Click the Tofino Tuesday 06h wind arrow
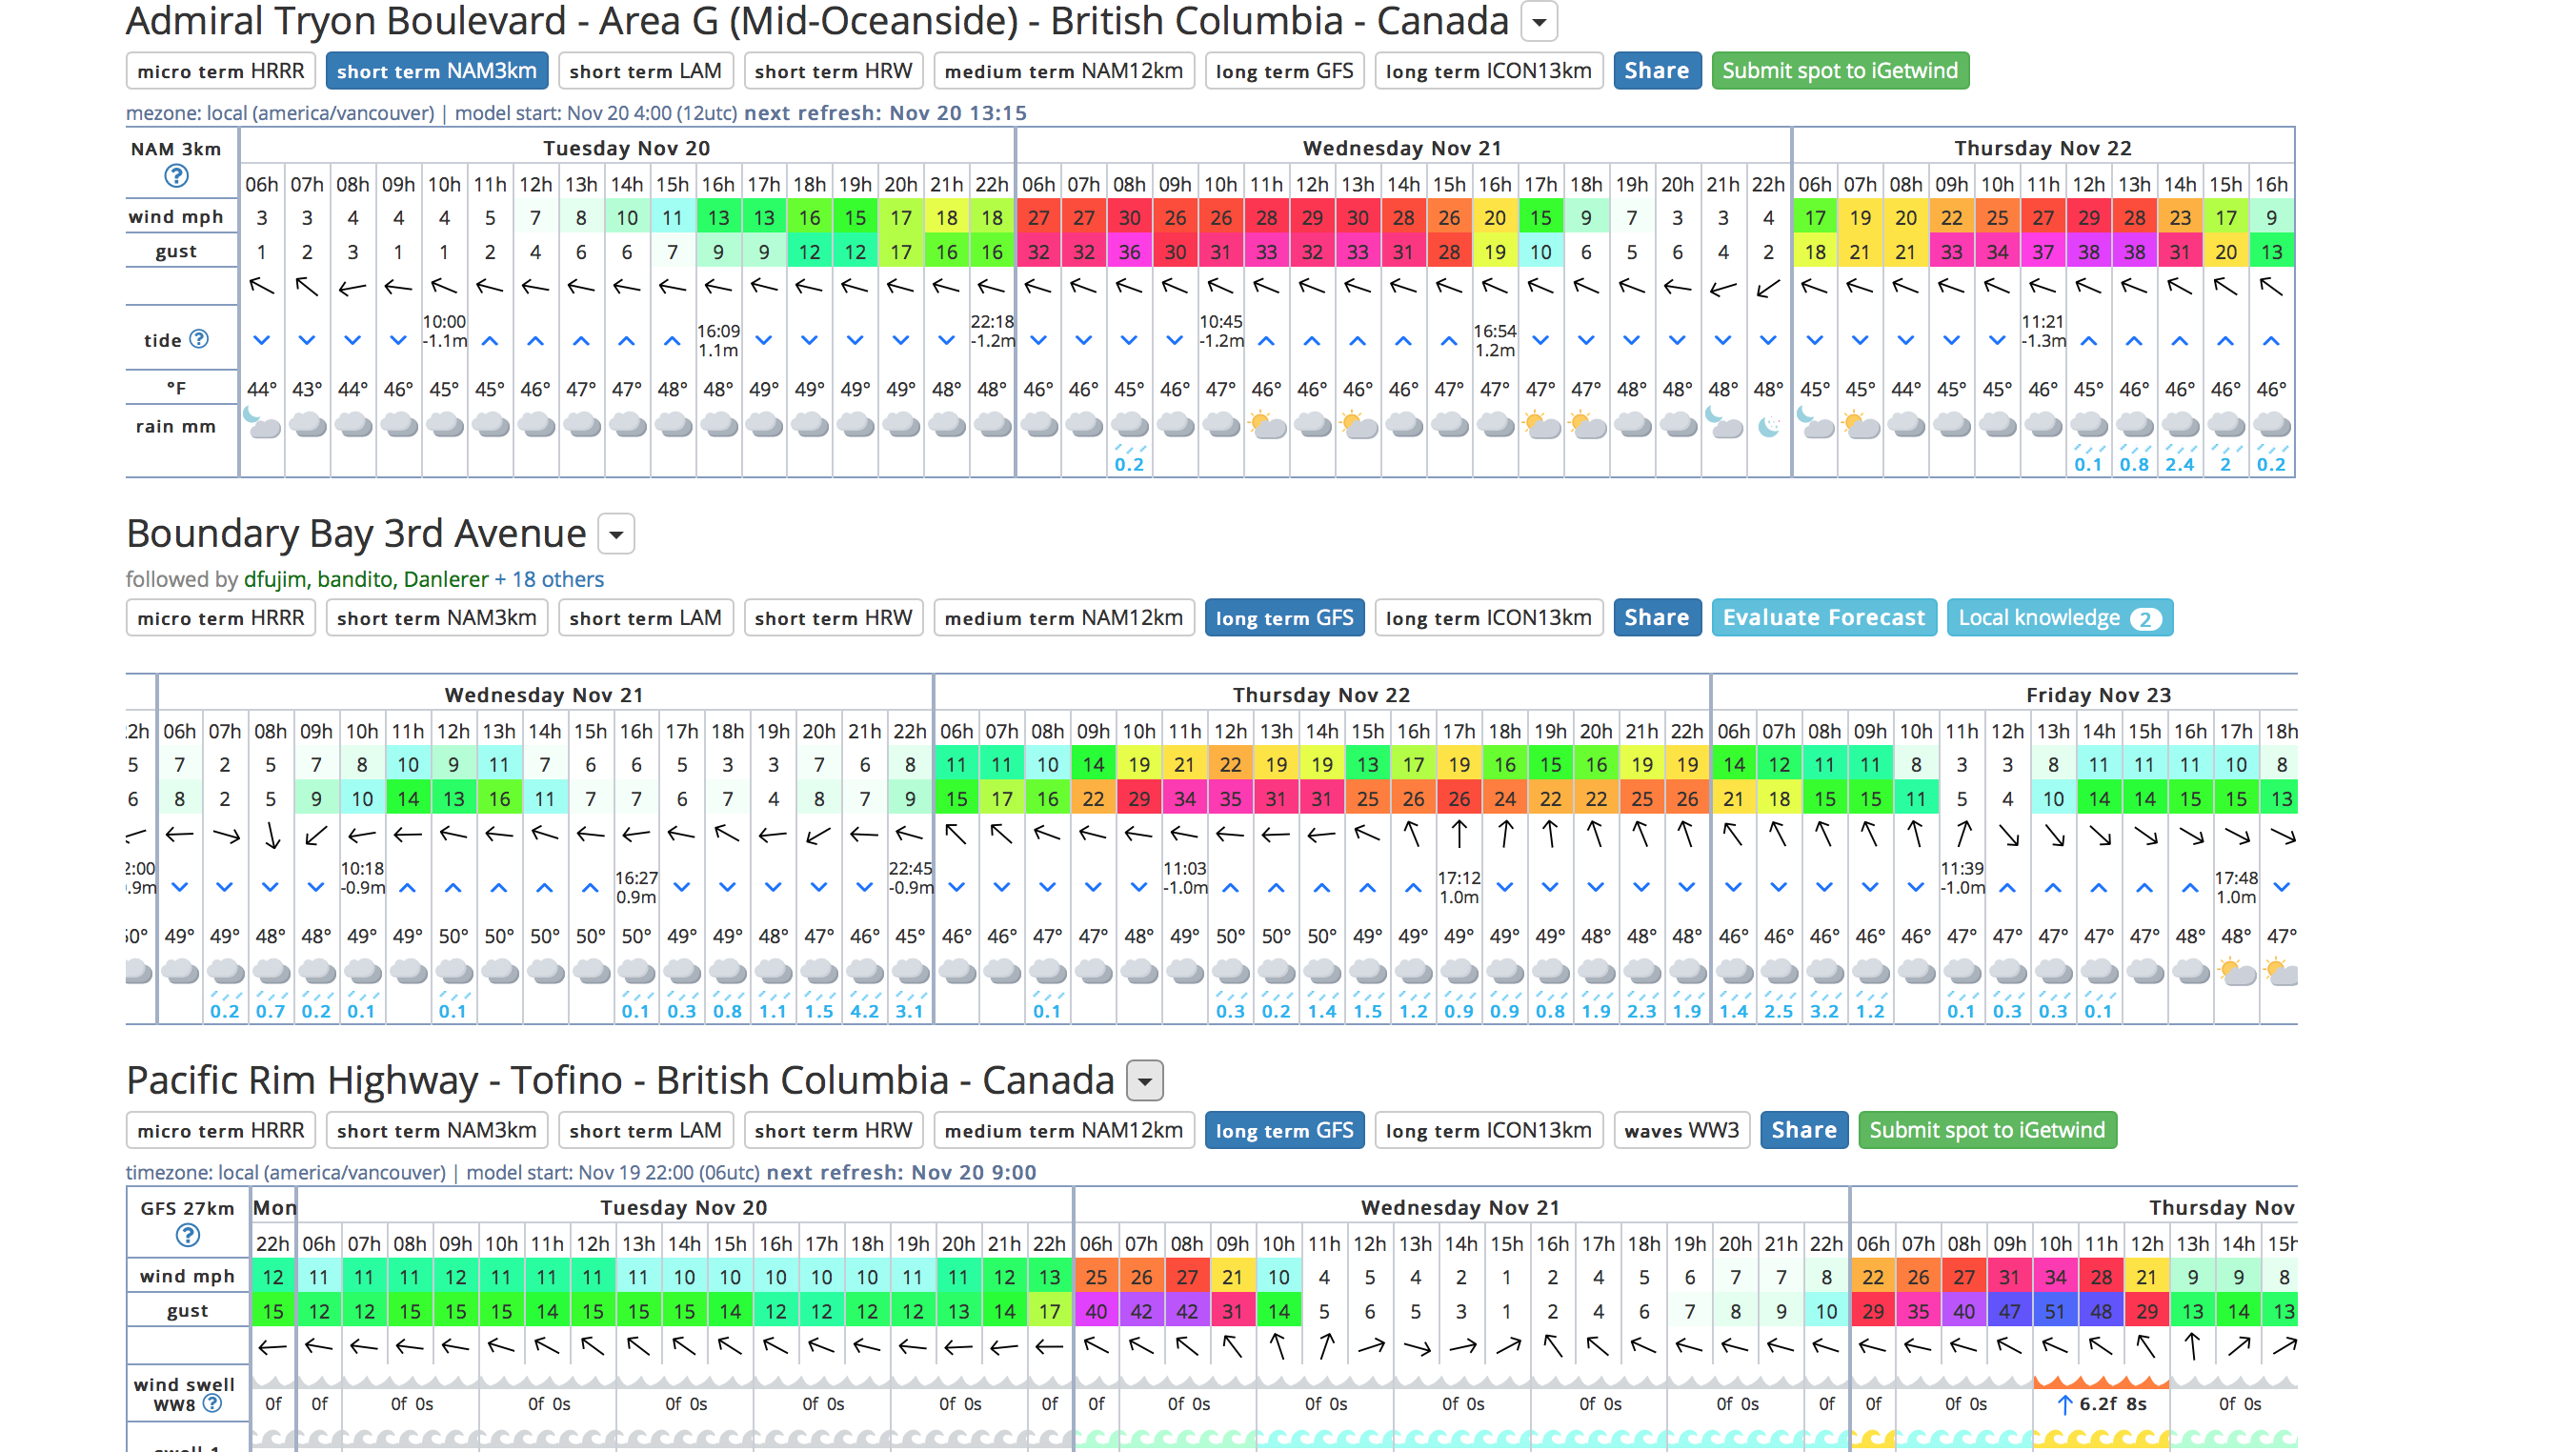The height and width of the screenshot is (1452, 2576). (318, 1346)
